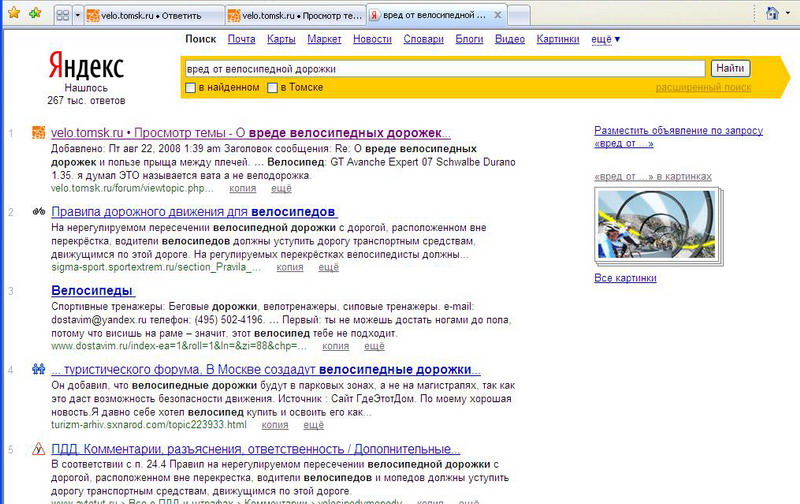Screen dimensions: 800x504
Task: Open the Новости link
Action: click(372, 39)
